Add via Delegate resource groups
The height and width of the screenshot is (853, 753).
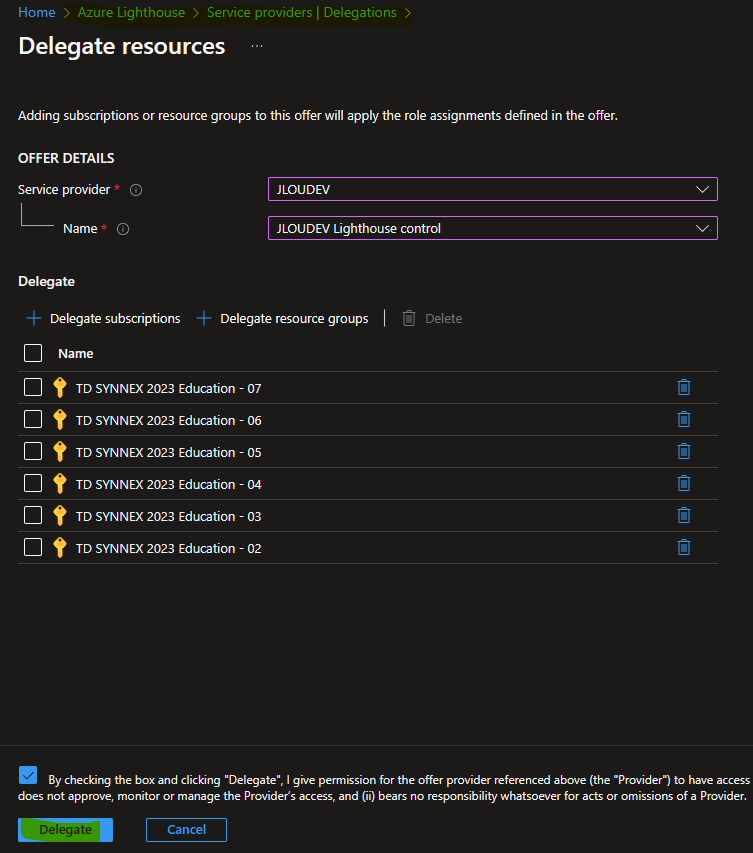click(282, 318)
